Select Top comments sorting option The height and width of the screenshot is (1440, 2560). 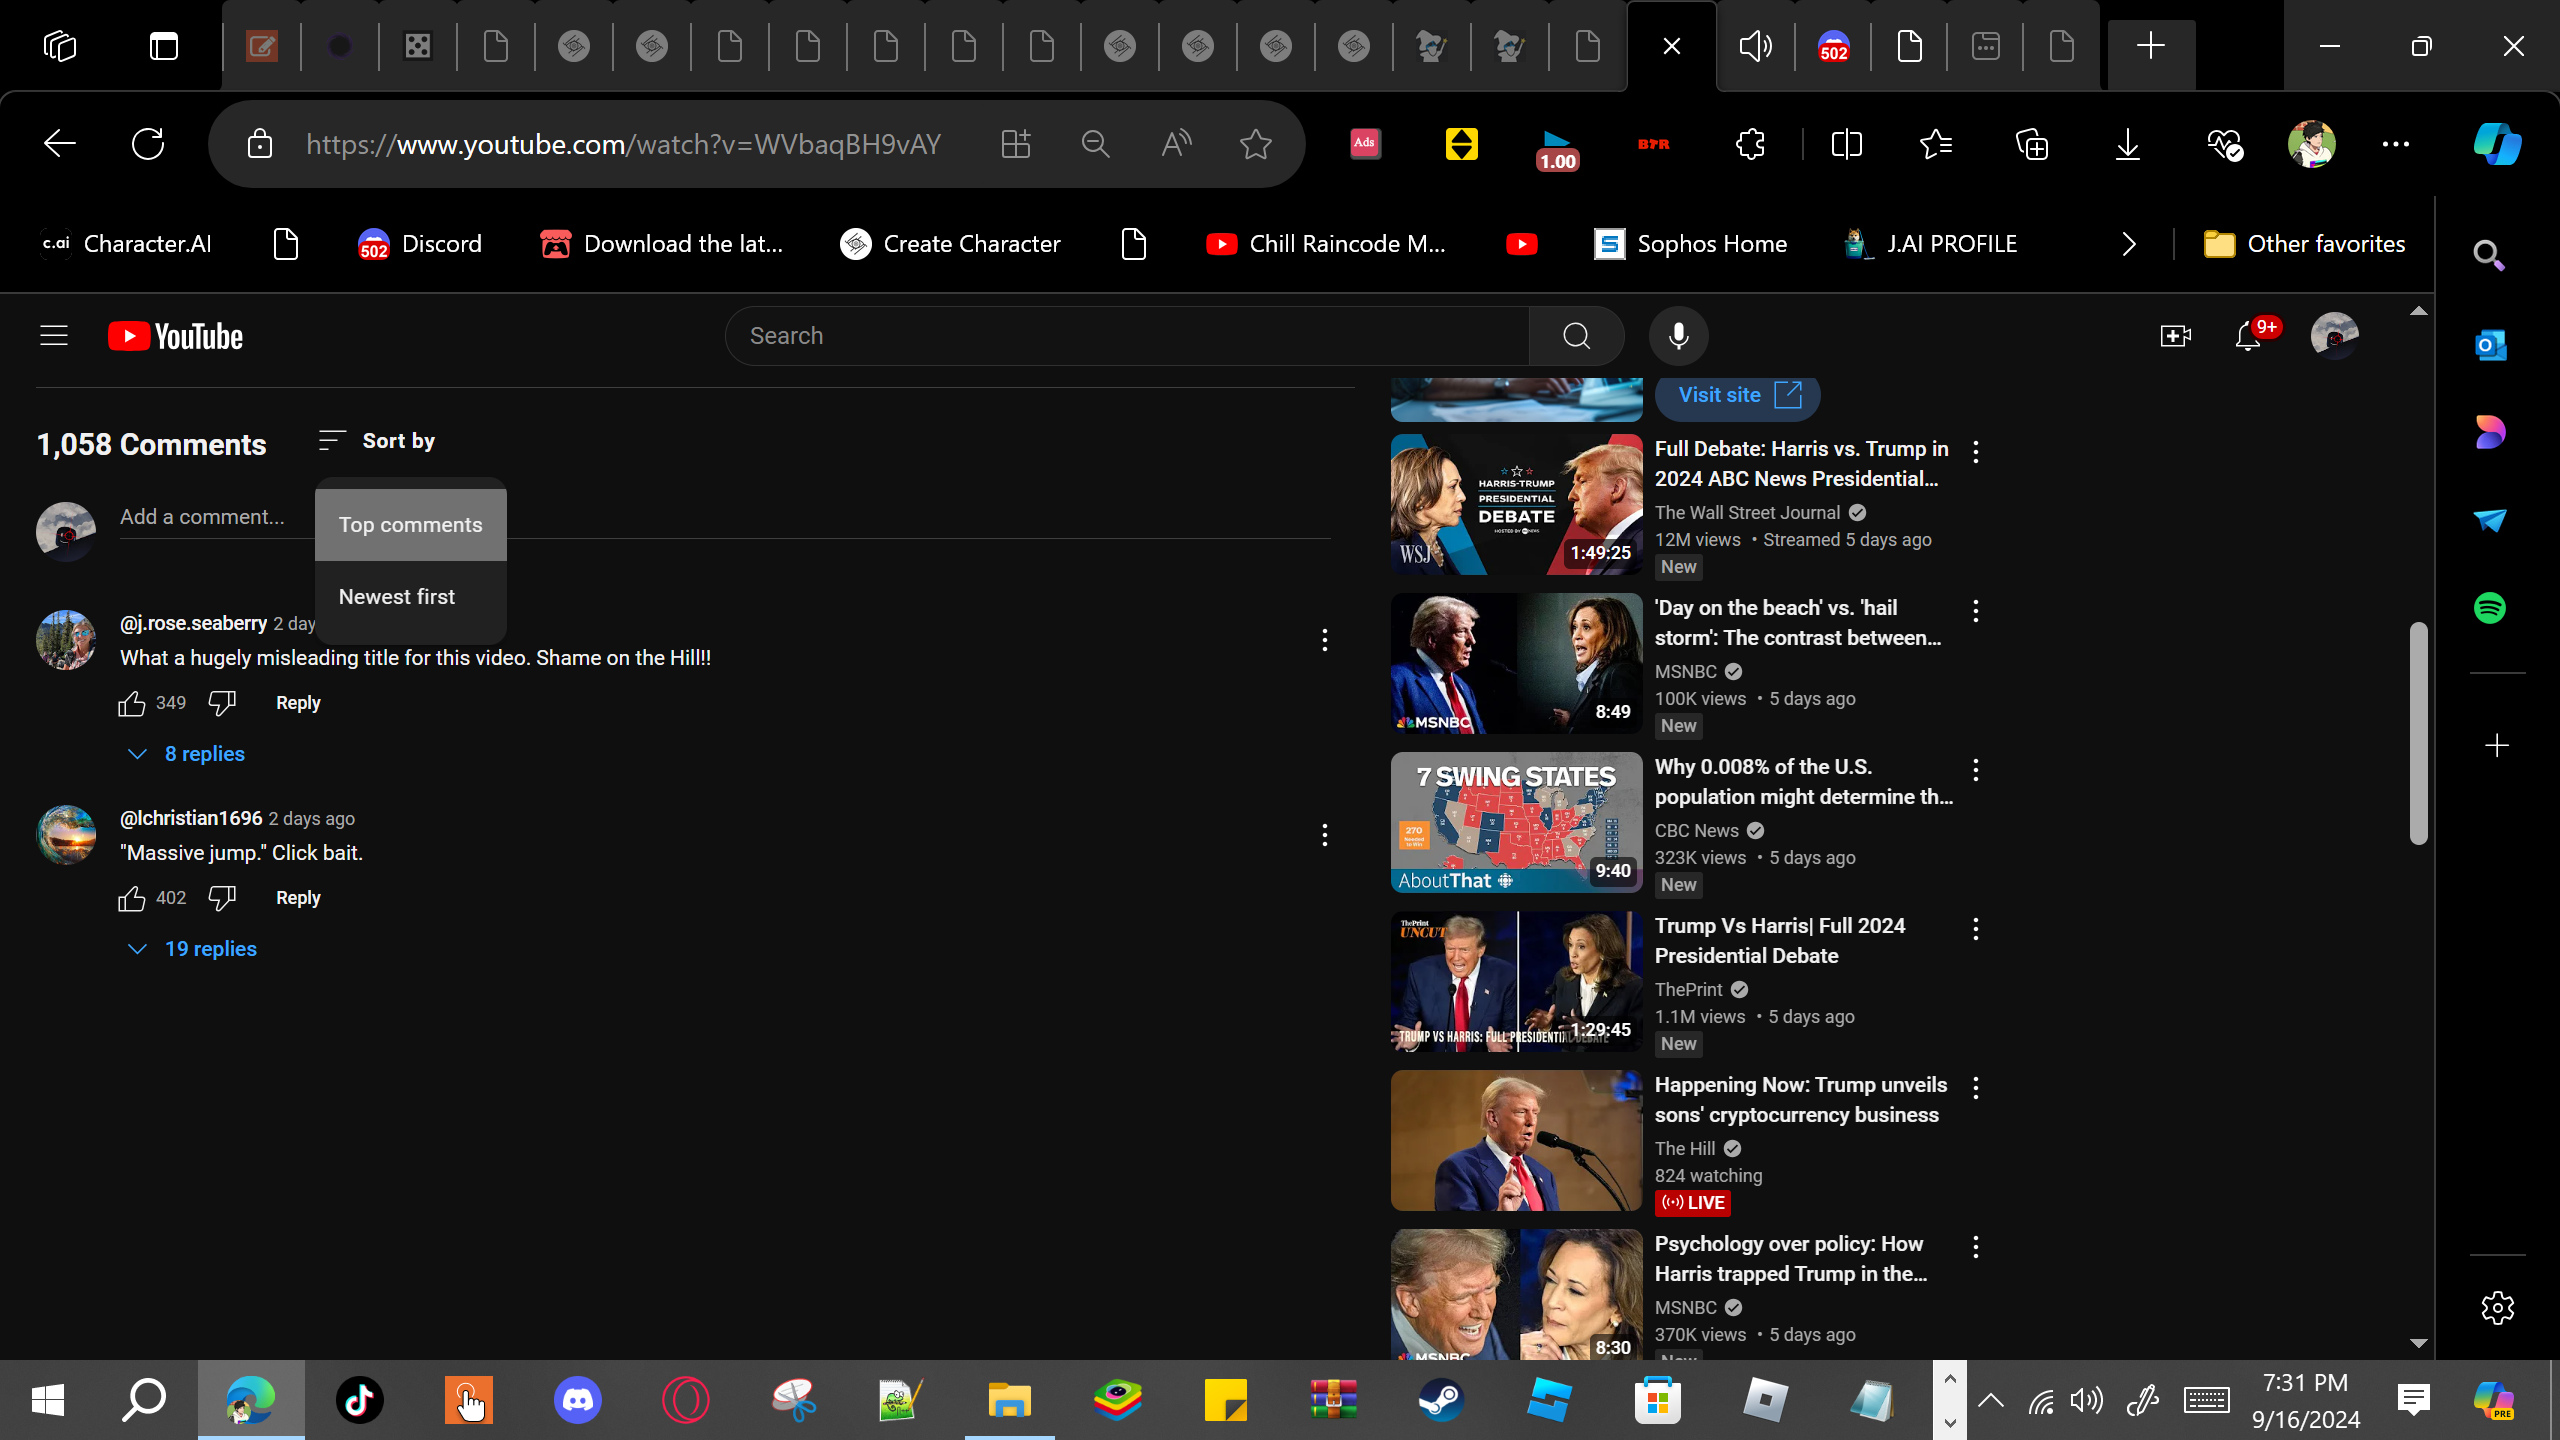(x=411, y=525)
